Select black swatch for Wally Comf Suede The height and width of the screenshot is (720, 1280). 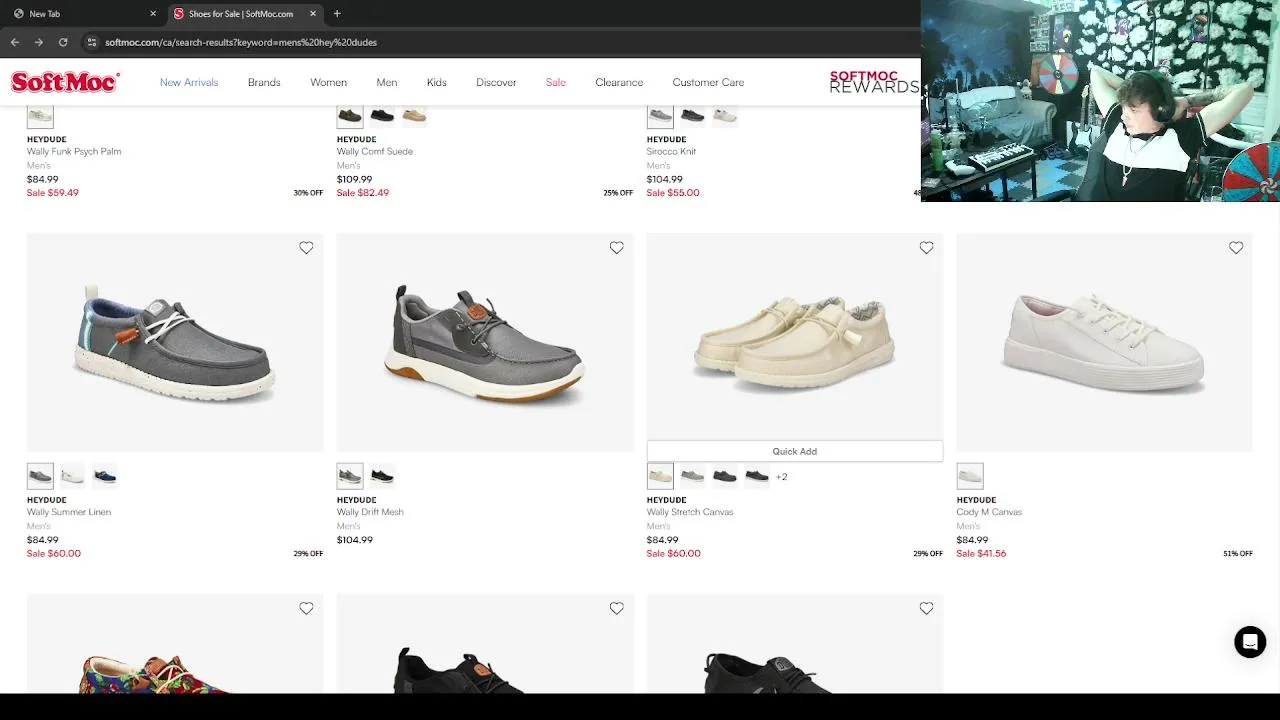pos(382,116)
